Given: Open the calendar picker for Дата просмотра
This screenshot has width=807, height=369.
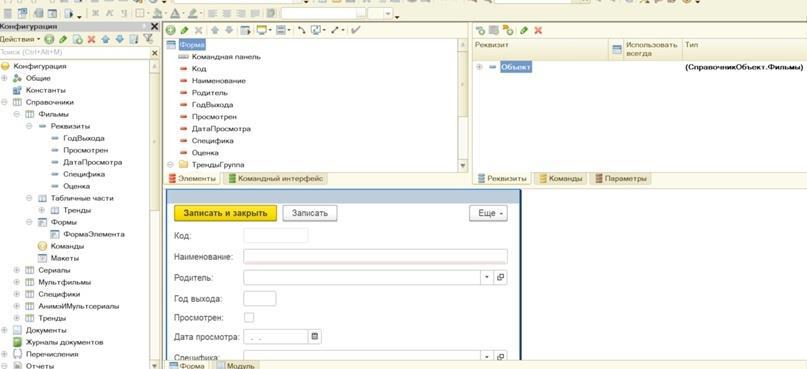Looking at the screenshot, I should click(315, 337).
